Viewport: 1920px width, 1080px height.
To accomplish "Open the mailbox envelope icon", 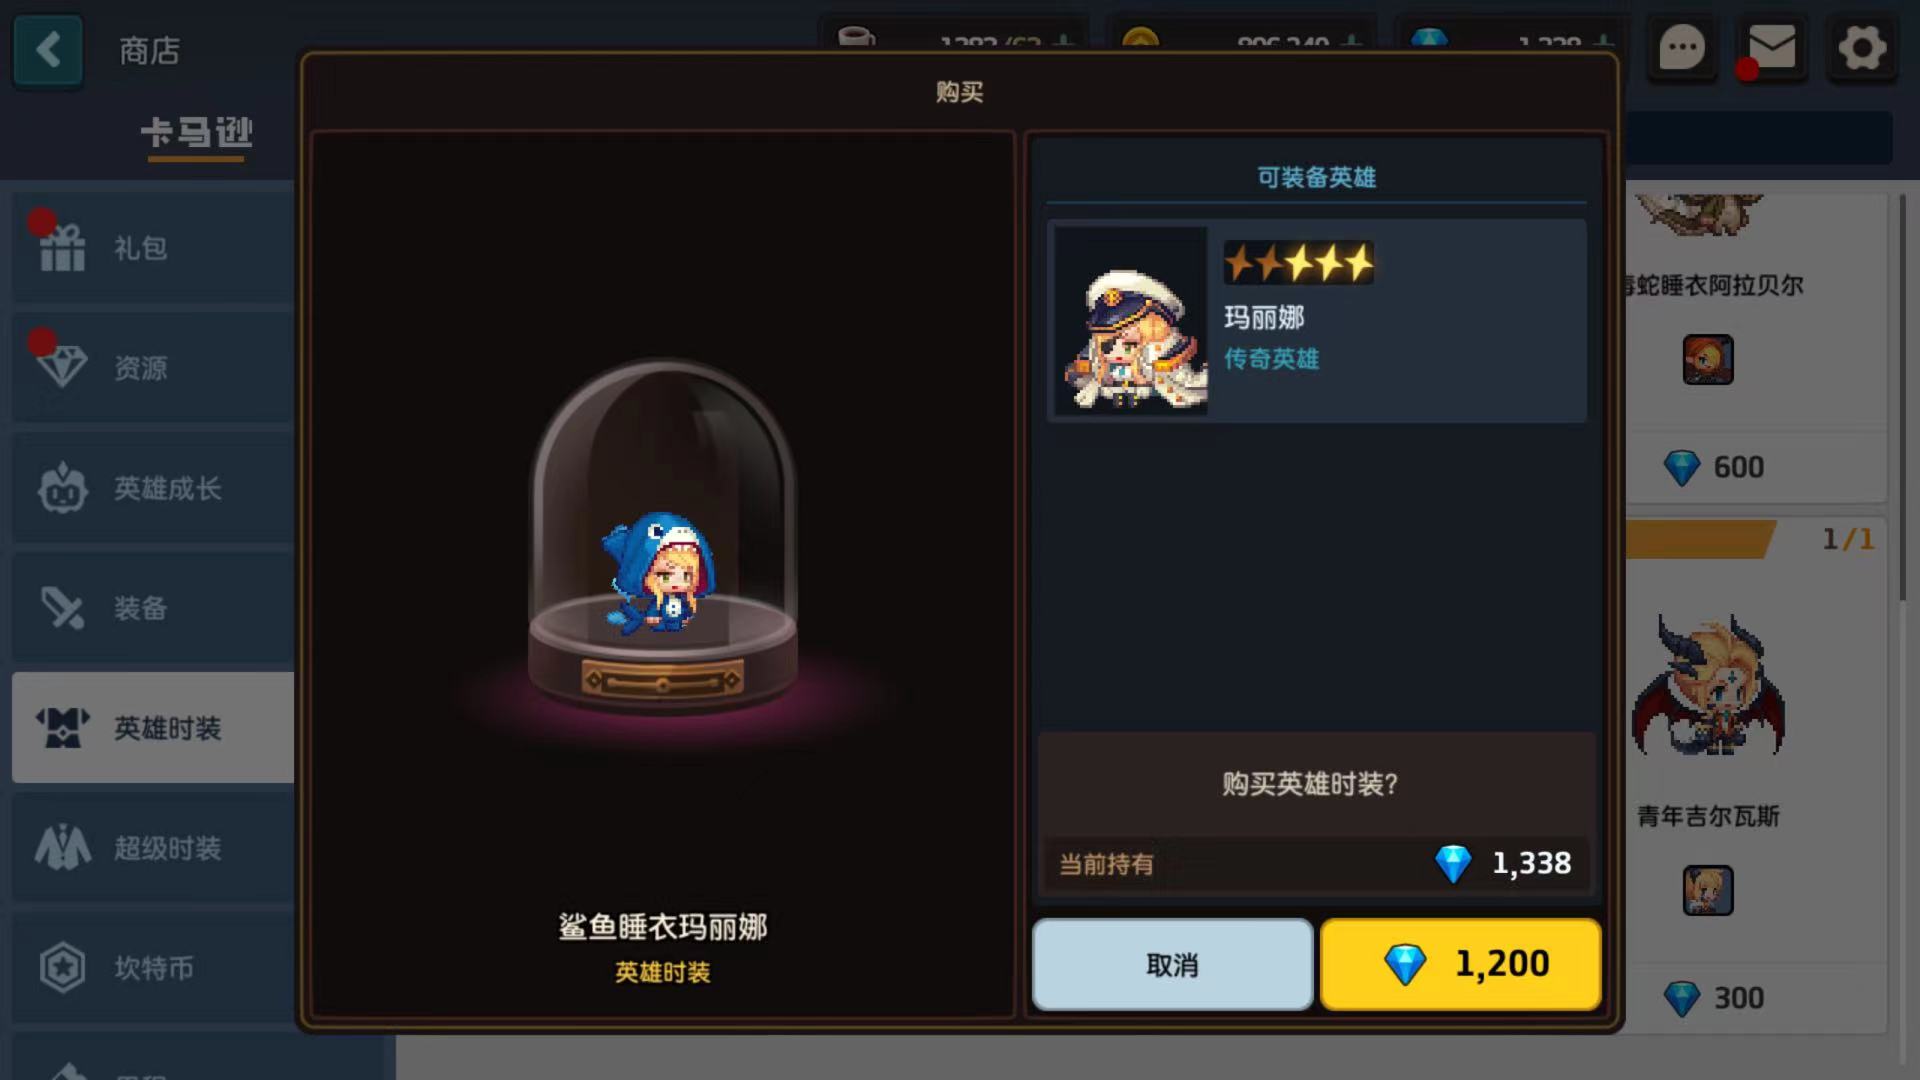I will (1771, 47).
